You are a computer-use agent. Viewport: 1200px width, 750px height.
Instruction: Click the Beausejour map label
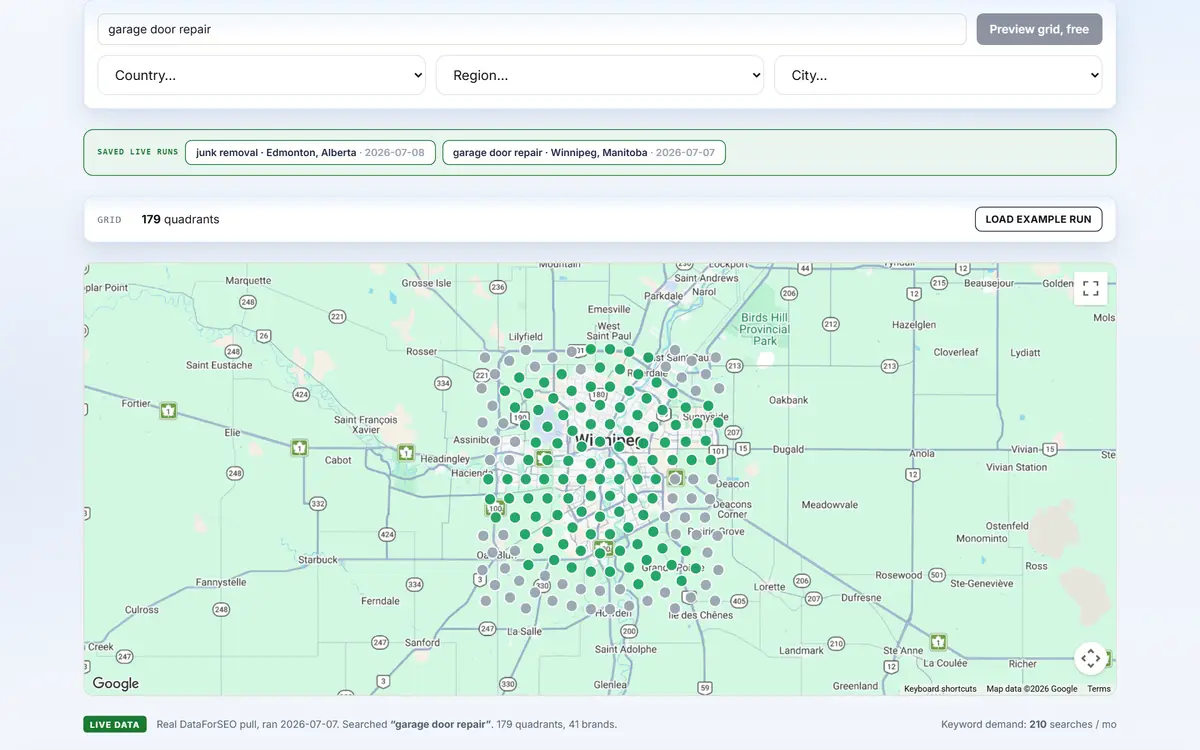tap(989, 283)
